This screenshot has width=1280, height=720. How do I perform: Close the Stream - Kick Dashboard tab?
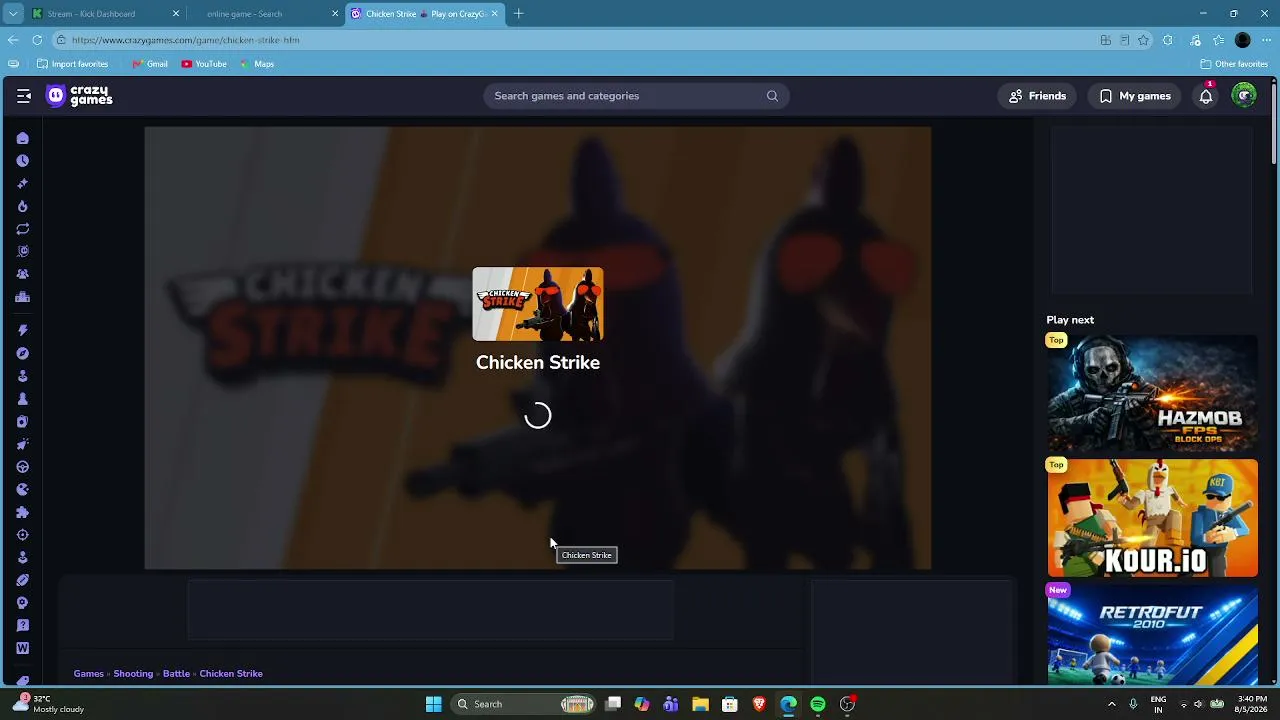point(176,14)
